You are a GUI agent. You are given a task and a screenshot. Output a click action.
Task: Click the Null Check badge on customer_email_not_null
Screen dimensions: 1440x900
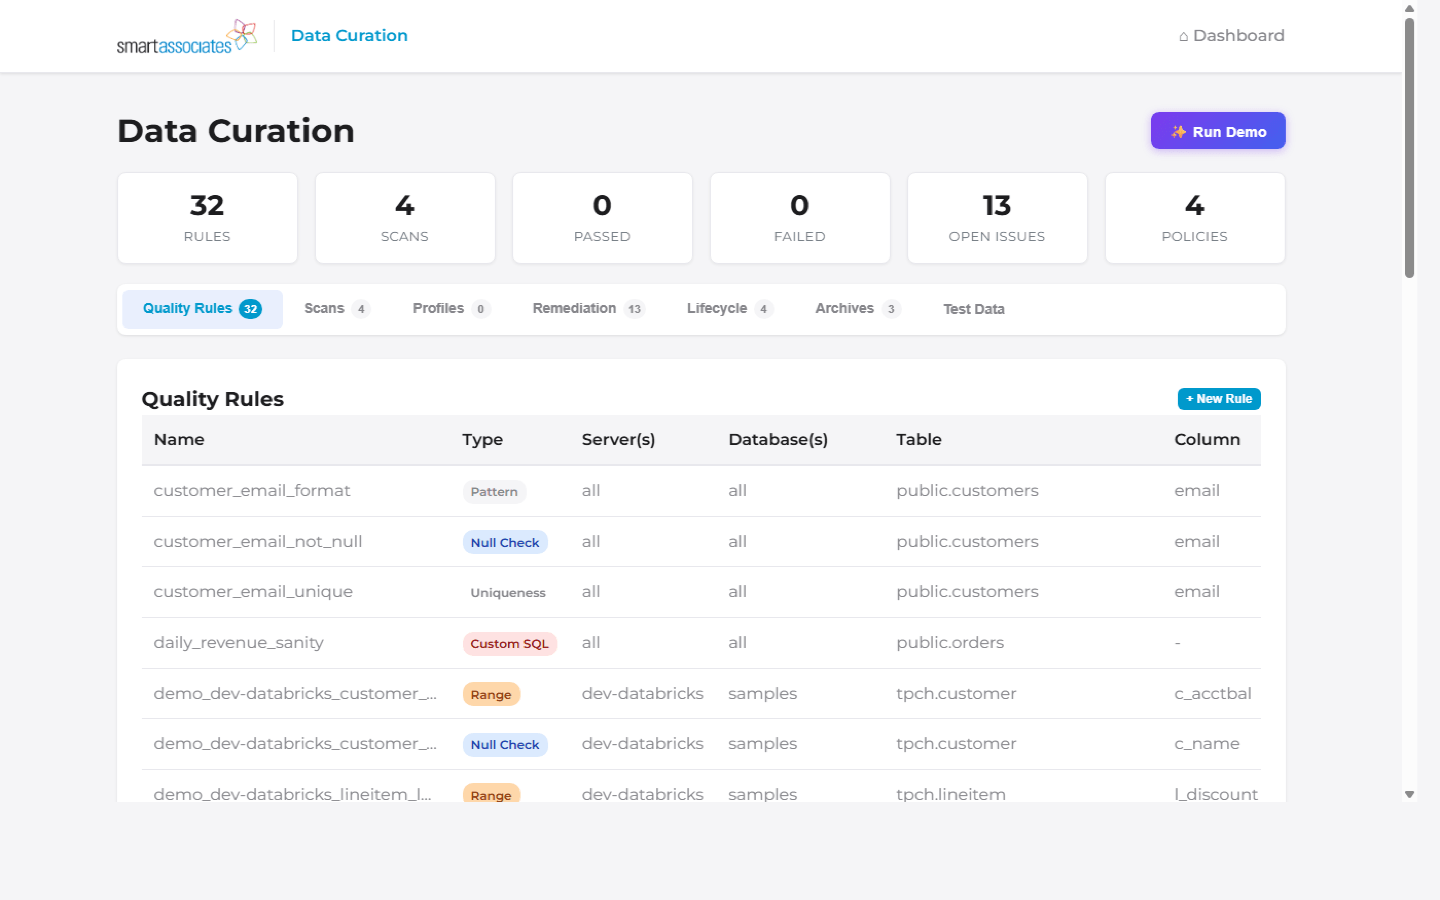tap(505, 541)
